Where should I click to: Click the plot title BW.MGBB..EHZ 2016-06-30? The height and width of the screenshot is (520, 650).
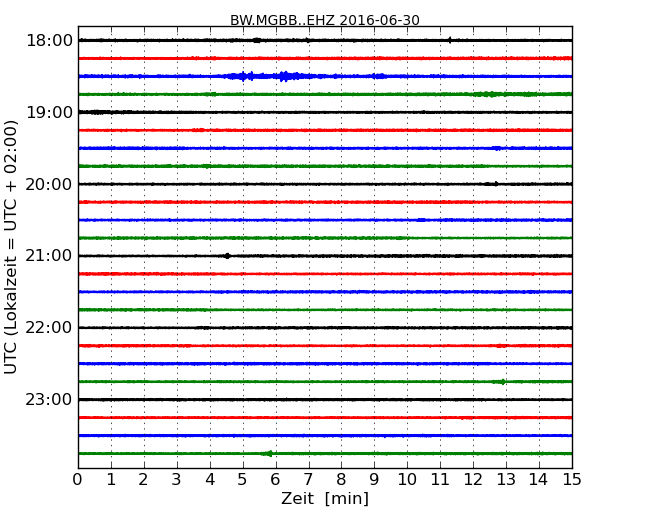pos(325,20)
